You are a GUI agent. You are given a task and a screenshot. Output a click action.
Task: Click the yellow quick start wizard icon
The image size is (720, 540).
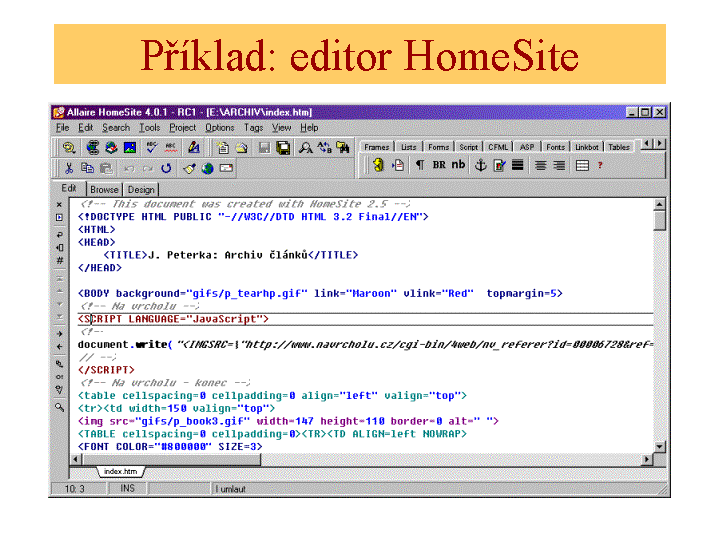[x=378, y=165]
